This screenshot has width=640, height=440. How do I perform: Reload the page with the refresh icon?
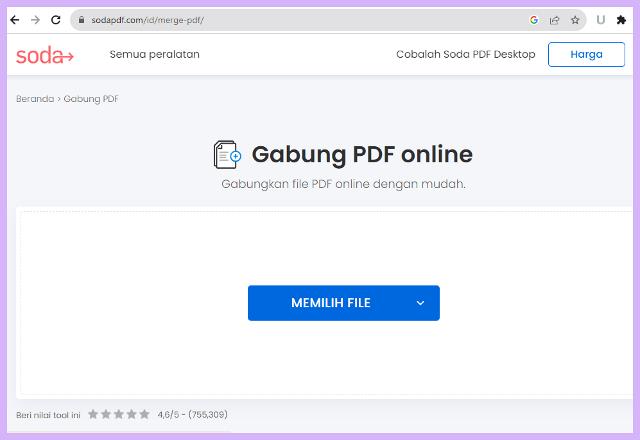pos(56,20)
